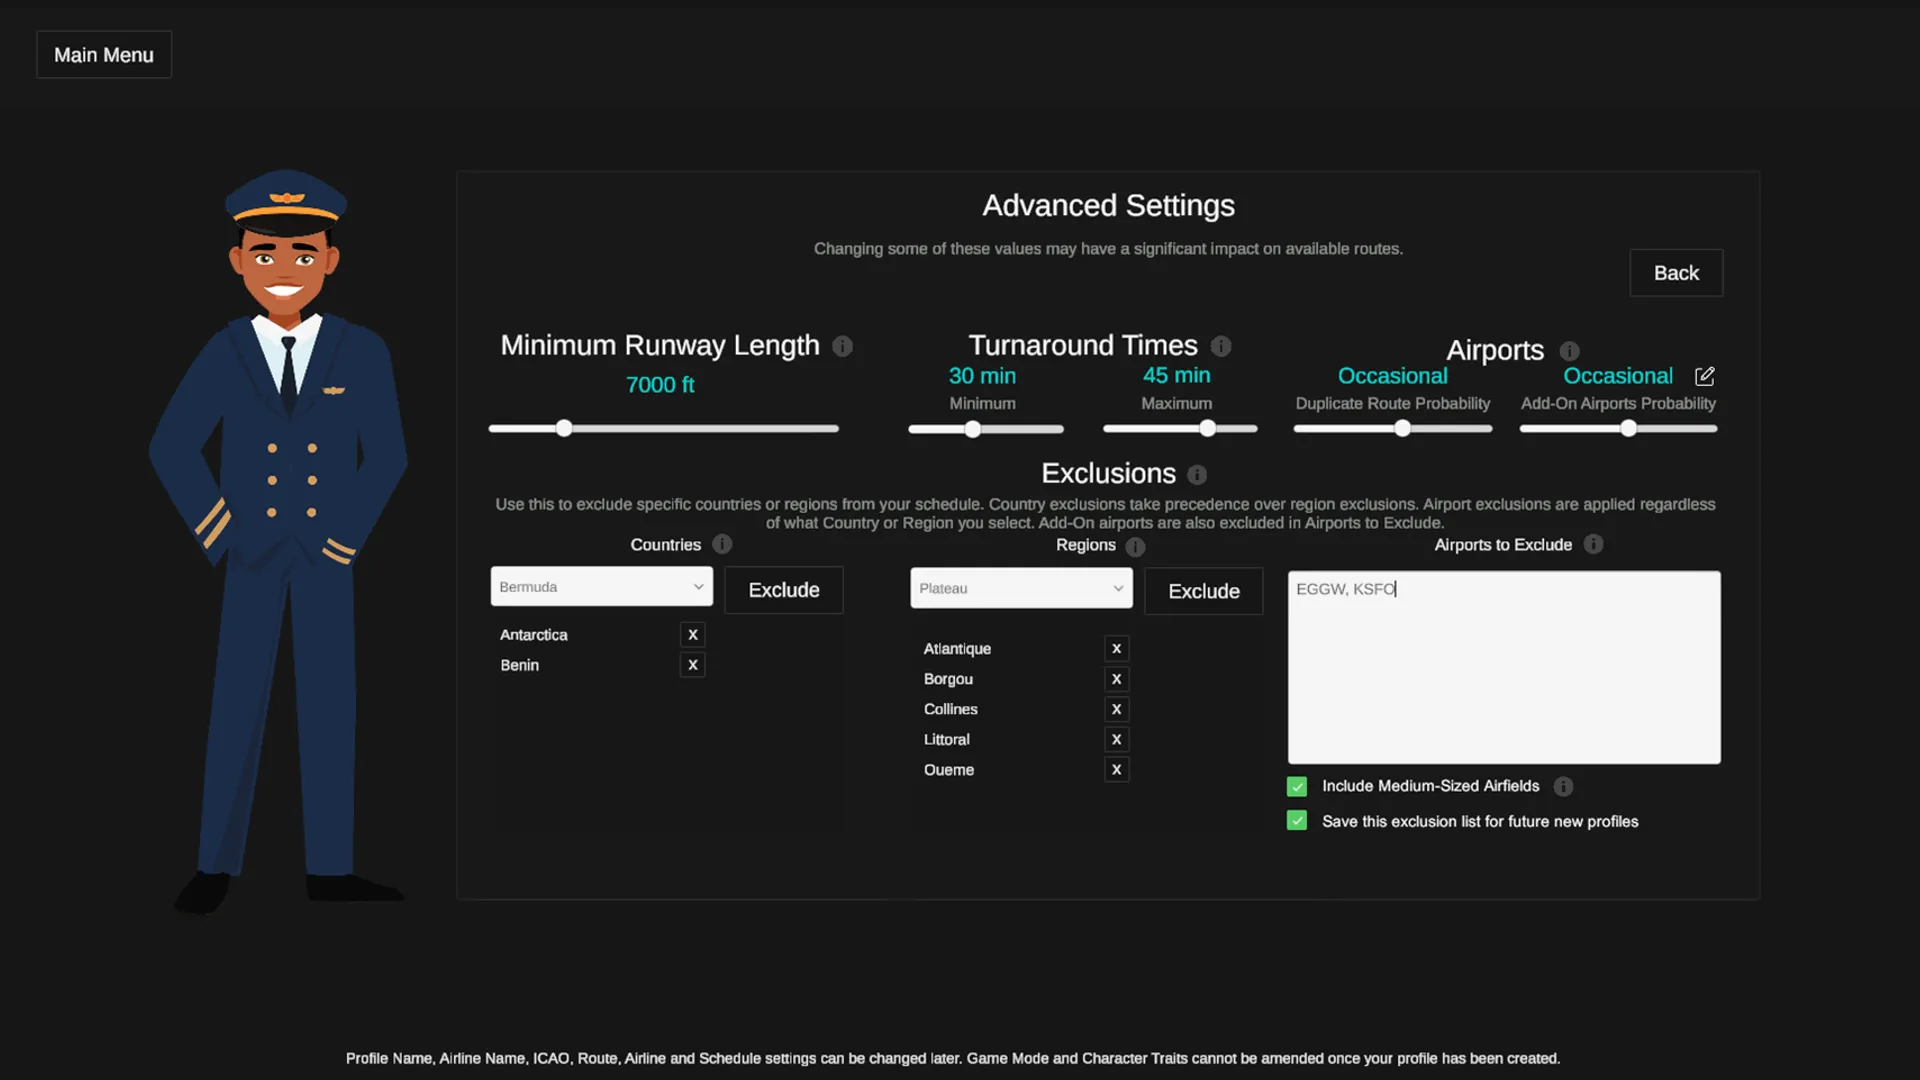Remove Borgou from excluded regions
Viewport: 1920px width, 1080px height.
1116,679
